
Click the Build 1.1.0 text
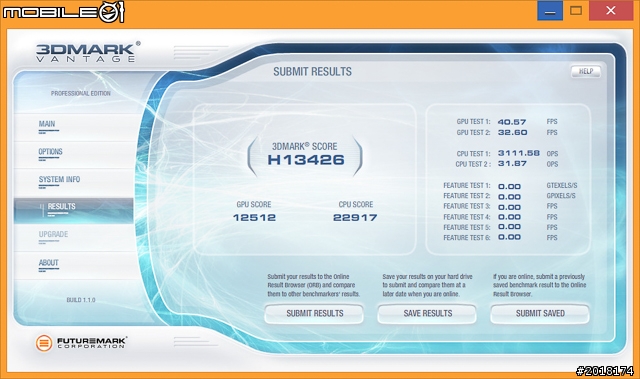click(81, 300)
